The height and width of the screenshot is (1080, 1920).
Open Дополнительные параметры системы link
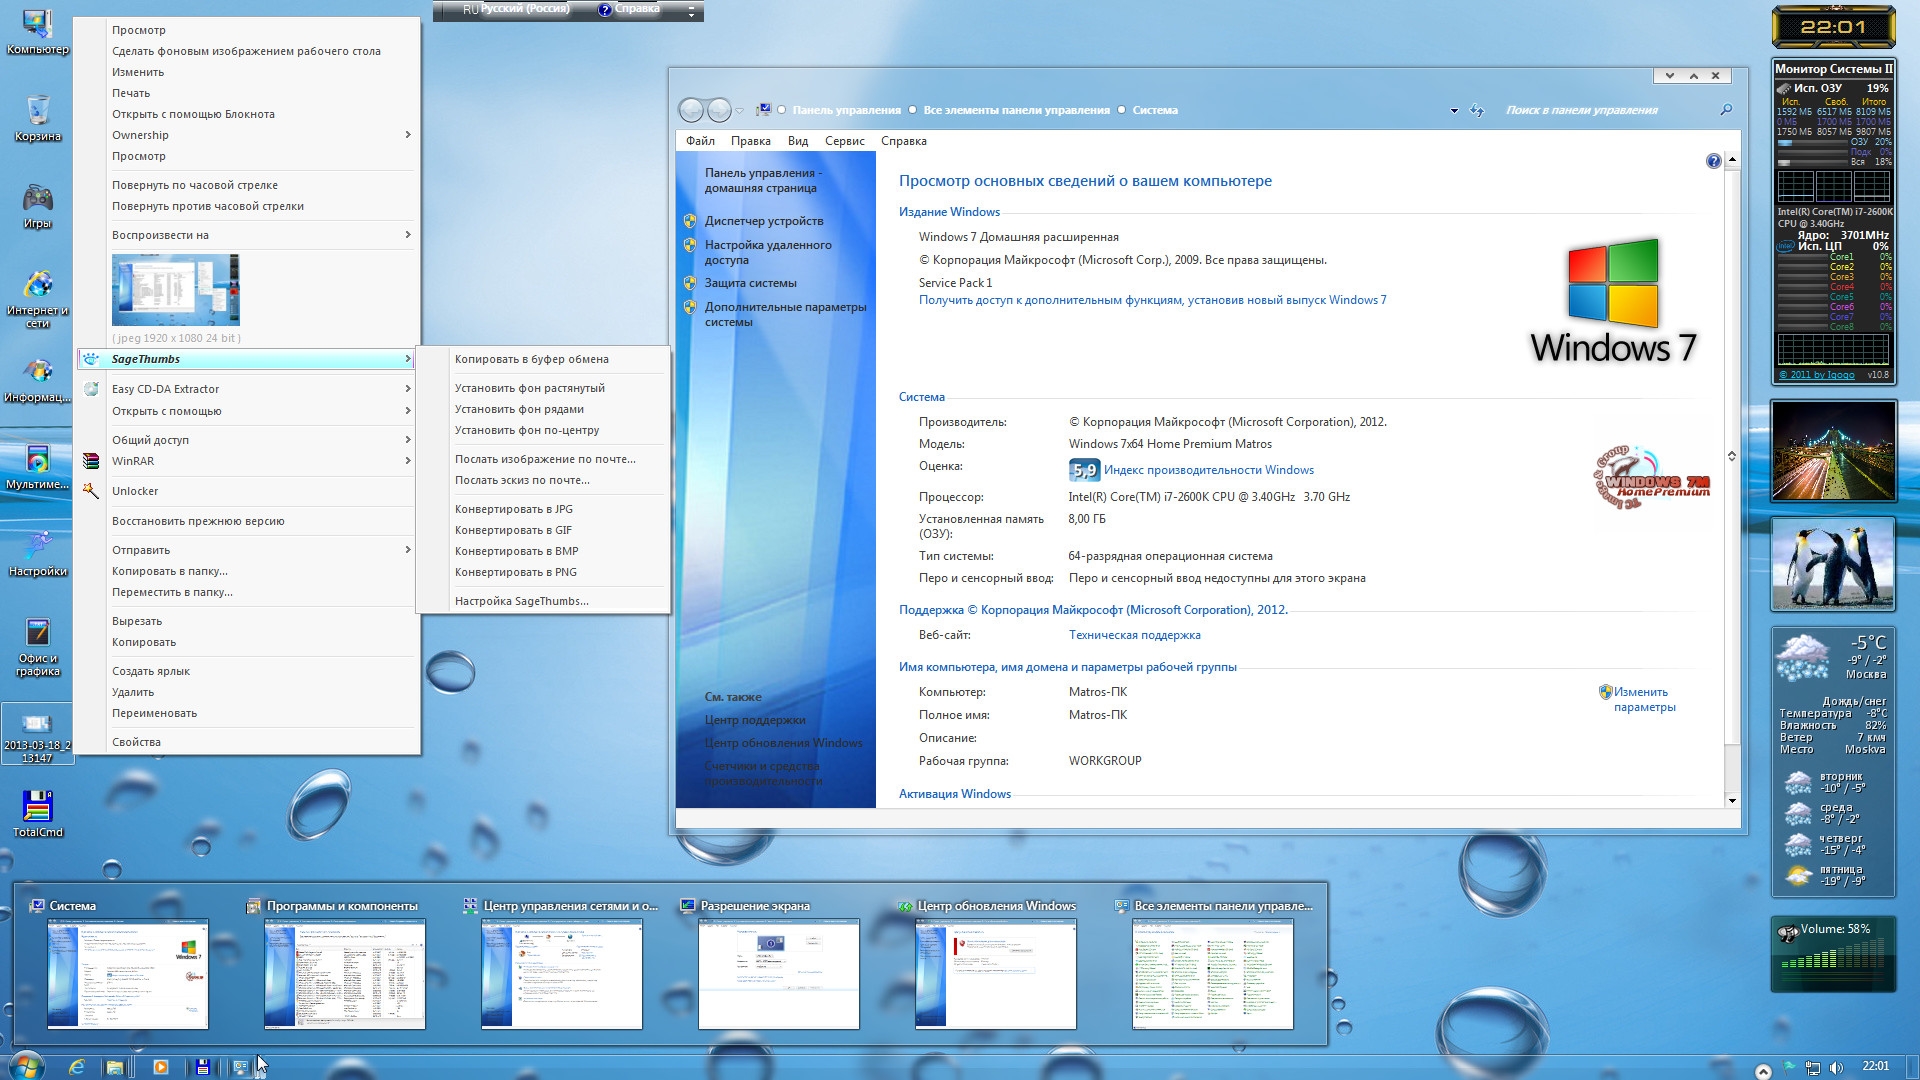(x=785, y=314)
